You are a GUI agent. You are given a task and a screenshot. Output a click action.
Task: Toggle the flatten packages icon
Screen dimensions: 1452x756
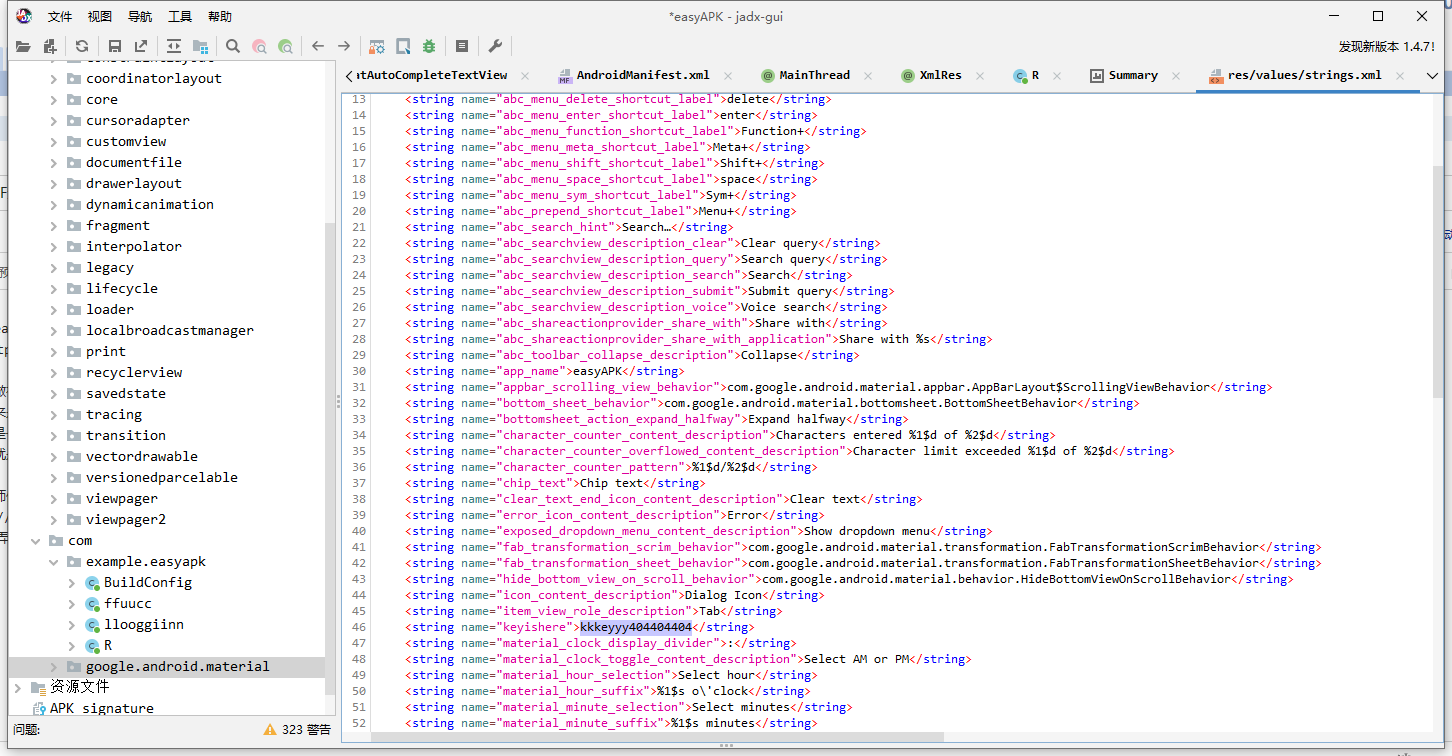201,46
